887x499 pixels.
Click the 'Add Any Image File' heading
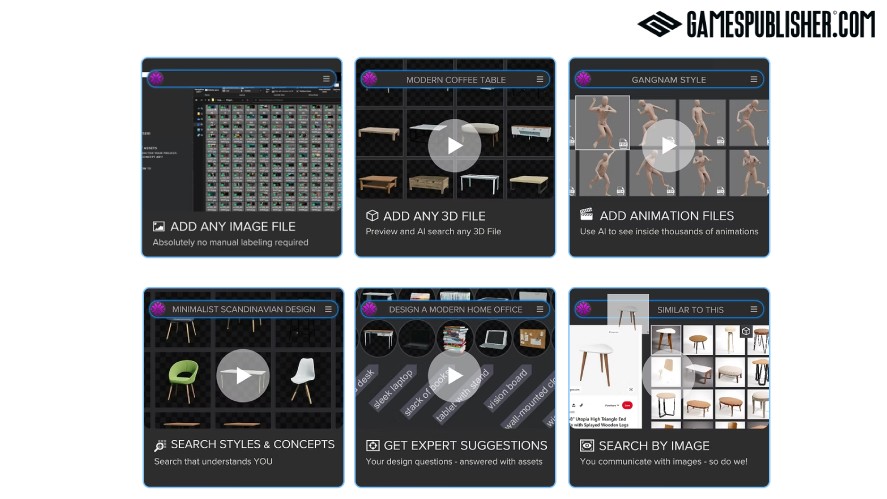233,226
